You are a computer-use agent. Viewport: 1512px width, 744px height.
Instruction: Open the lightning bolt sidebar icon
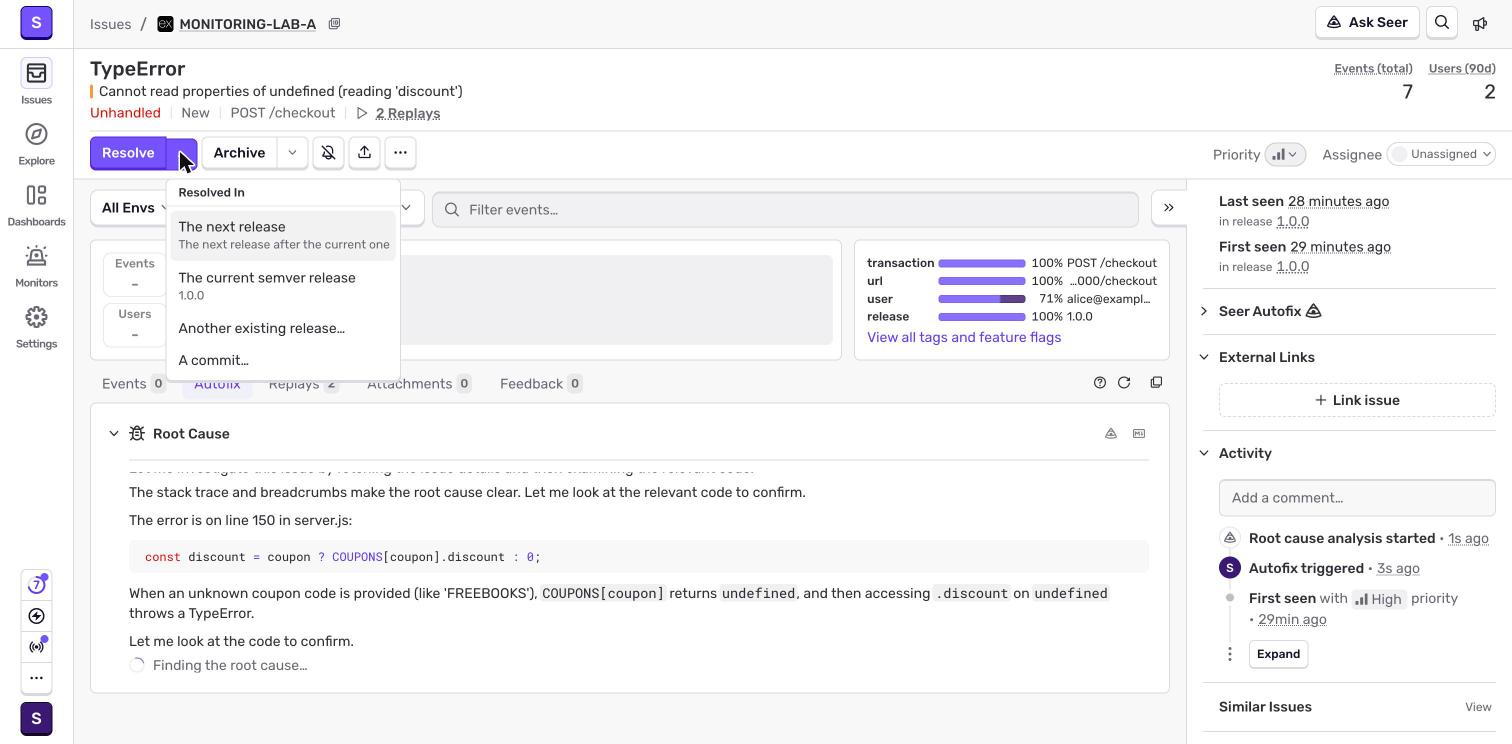[x=36, y=616]
